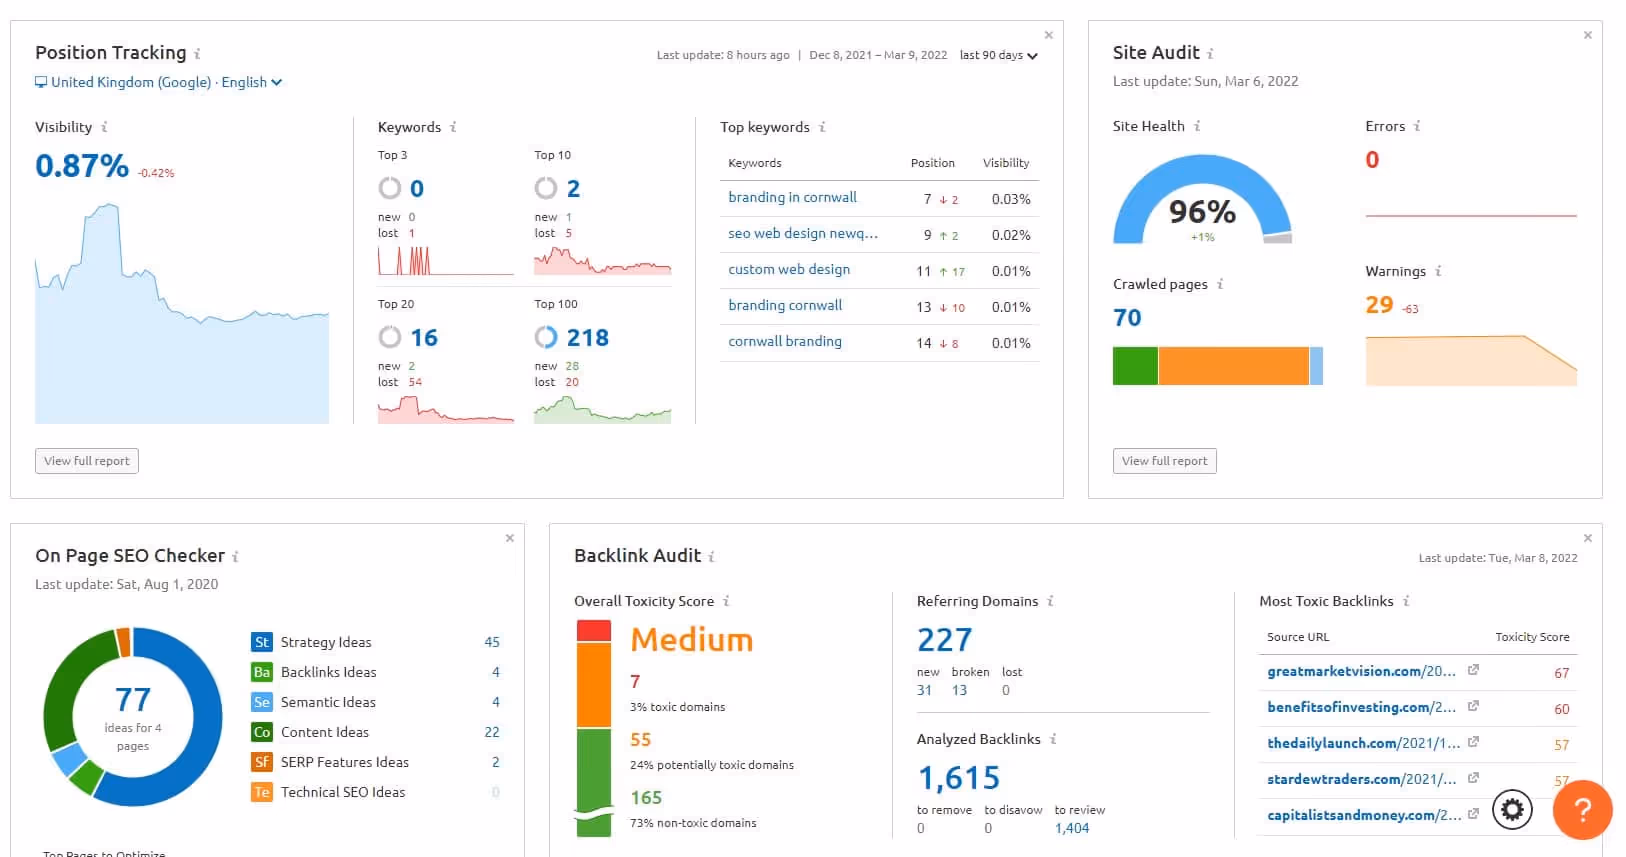
Task: Click the St Strategy Ideas icon
Action: tap(262, 642)
